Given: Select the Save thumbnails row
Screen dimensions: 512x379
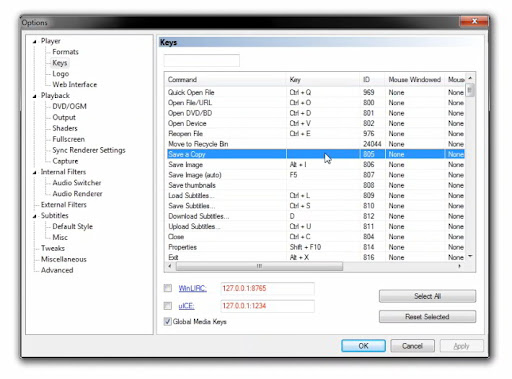Looking at the screenshot, I should point(315,185).
